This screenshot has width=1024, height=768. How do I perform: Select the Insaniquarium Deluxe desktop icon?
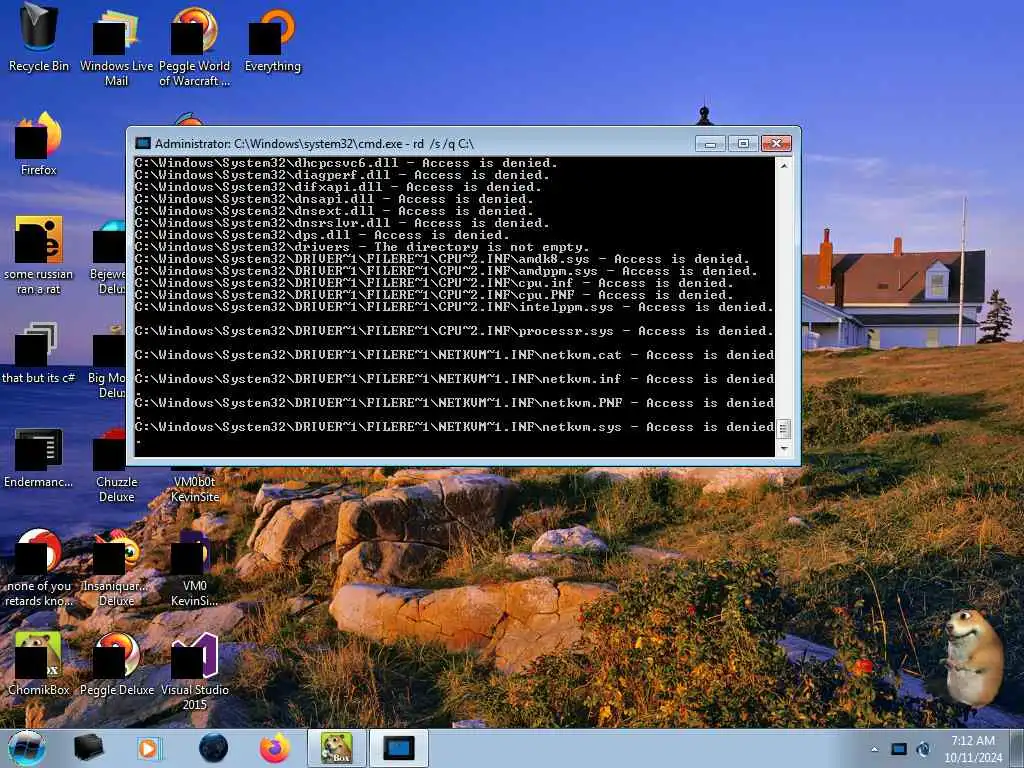[x=116, y=568]
